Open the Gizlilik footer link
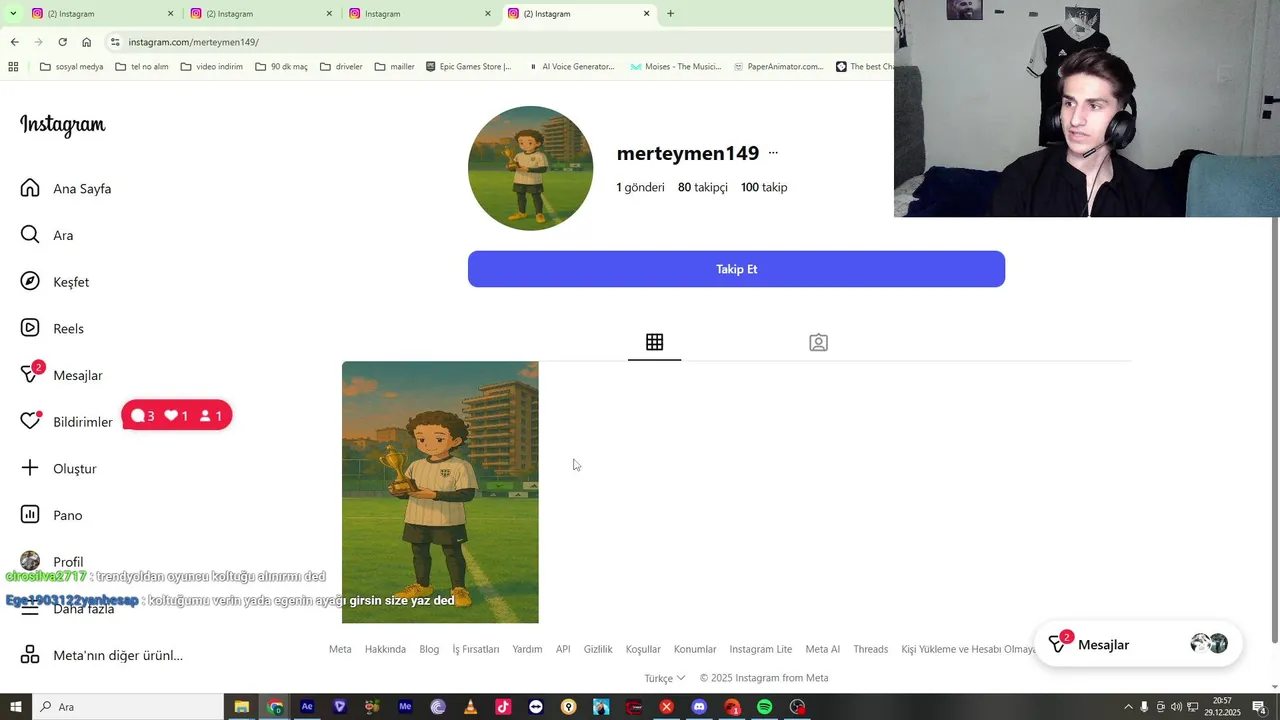The width and height of the screenshot is (1280, 720). 598,649
